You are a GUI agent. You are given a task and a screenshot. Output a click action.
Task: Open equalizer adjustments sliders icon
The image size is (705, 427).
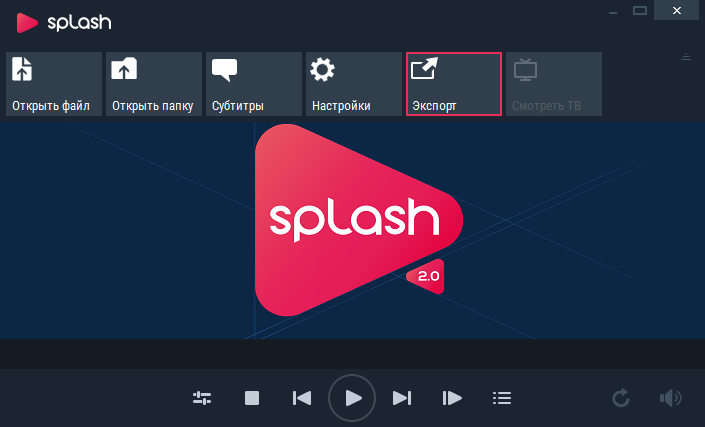click(202, 398)
